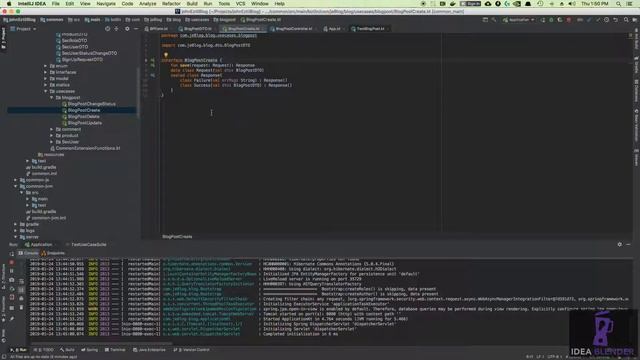The height and width of the screenshot is (360, 640).
Task: Click the rerun icon in Run panel
Action: 12,253
